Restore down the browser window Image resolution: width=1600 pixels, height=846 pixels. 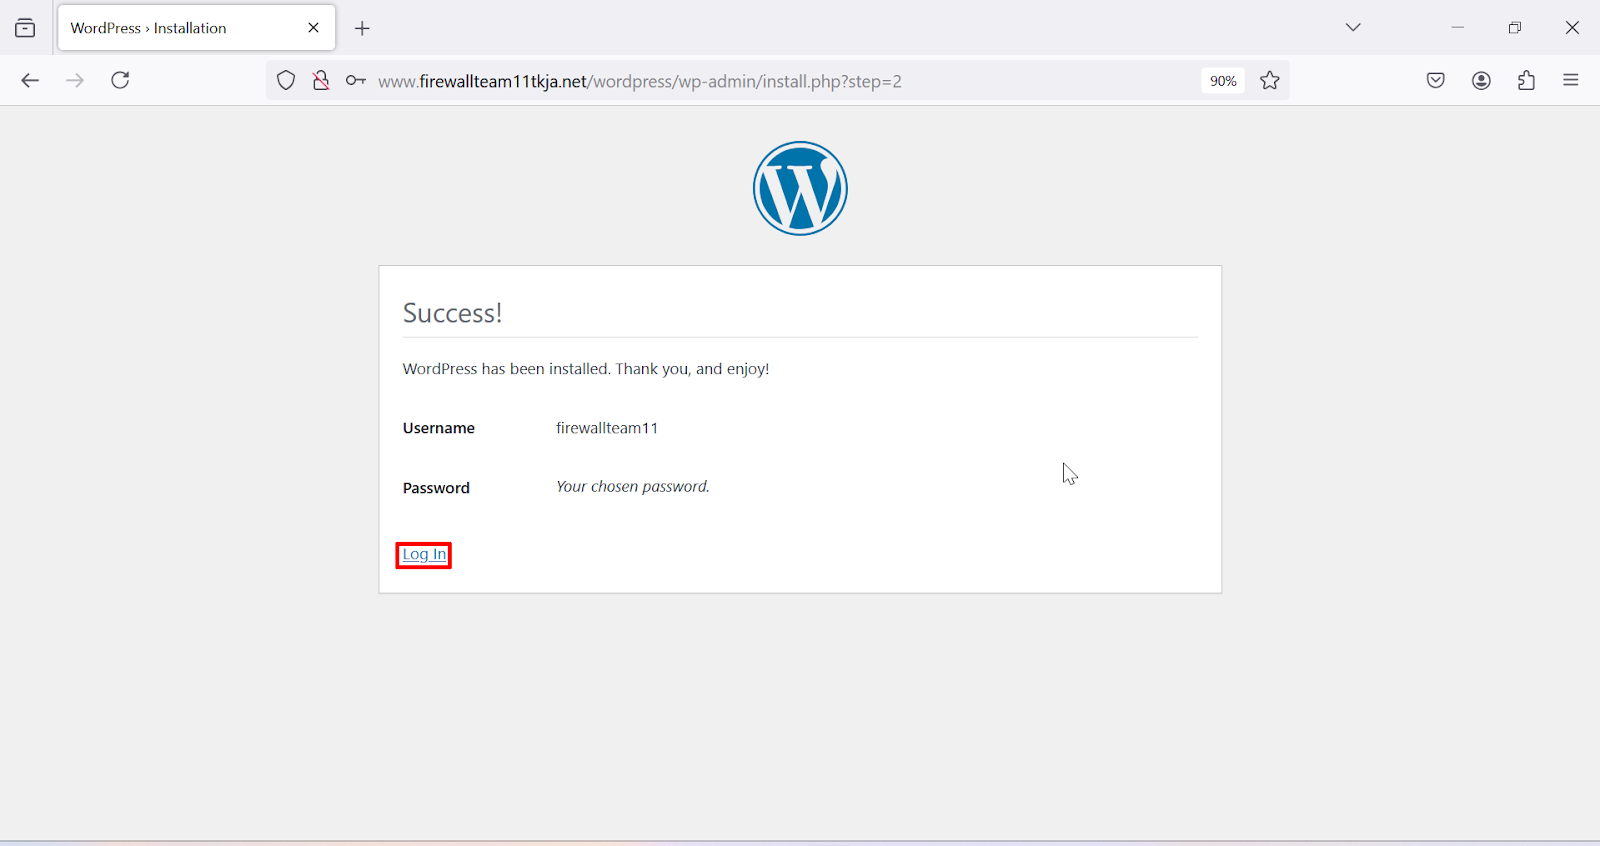(x=1515, y=28)
